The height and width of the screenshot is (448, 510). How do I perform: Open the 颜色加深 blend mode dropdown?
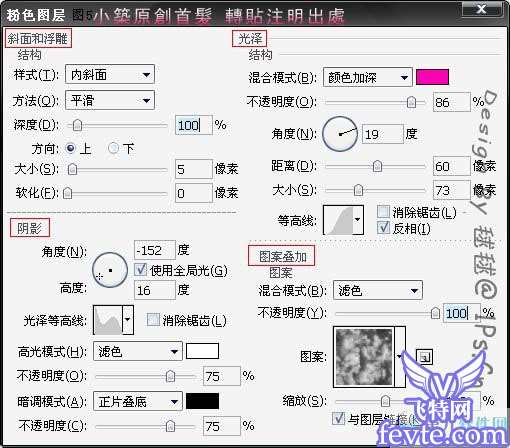pos(368,77)
